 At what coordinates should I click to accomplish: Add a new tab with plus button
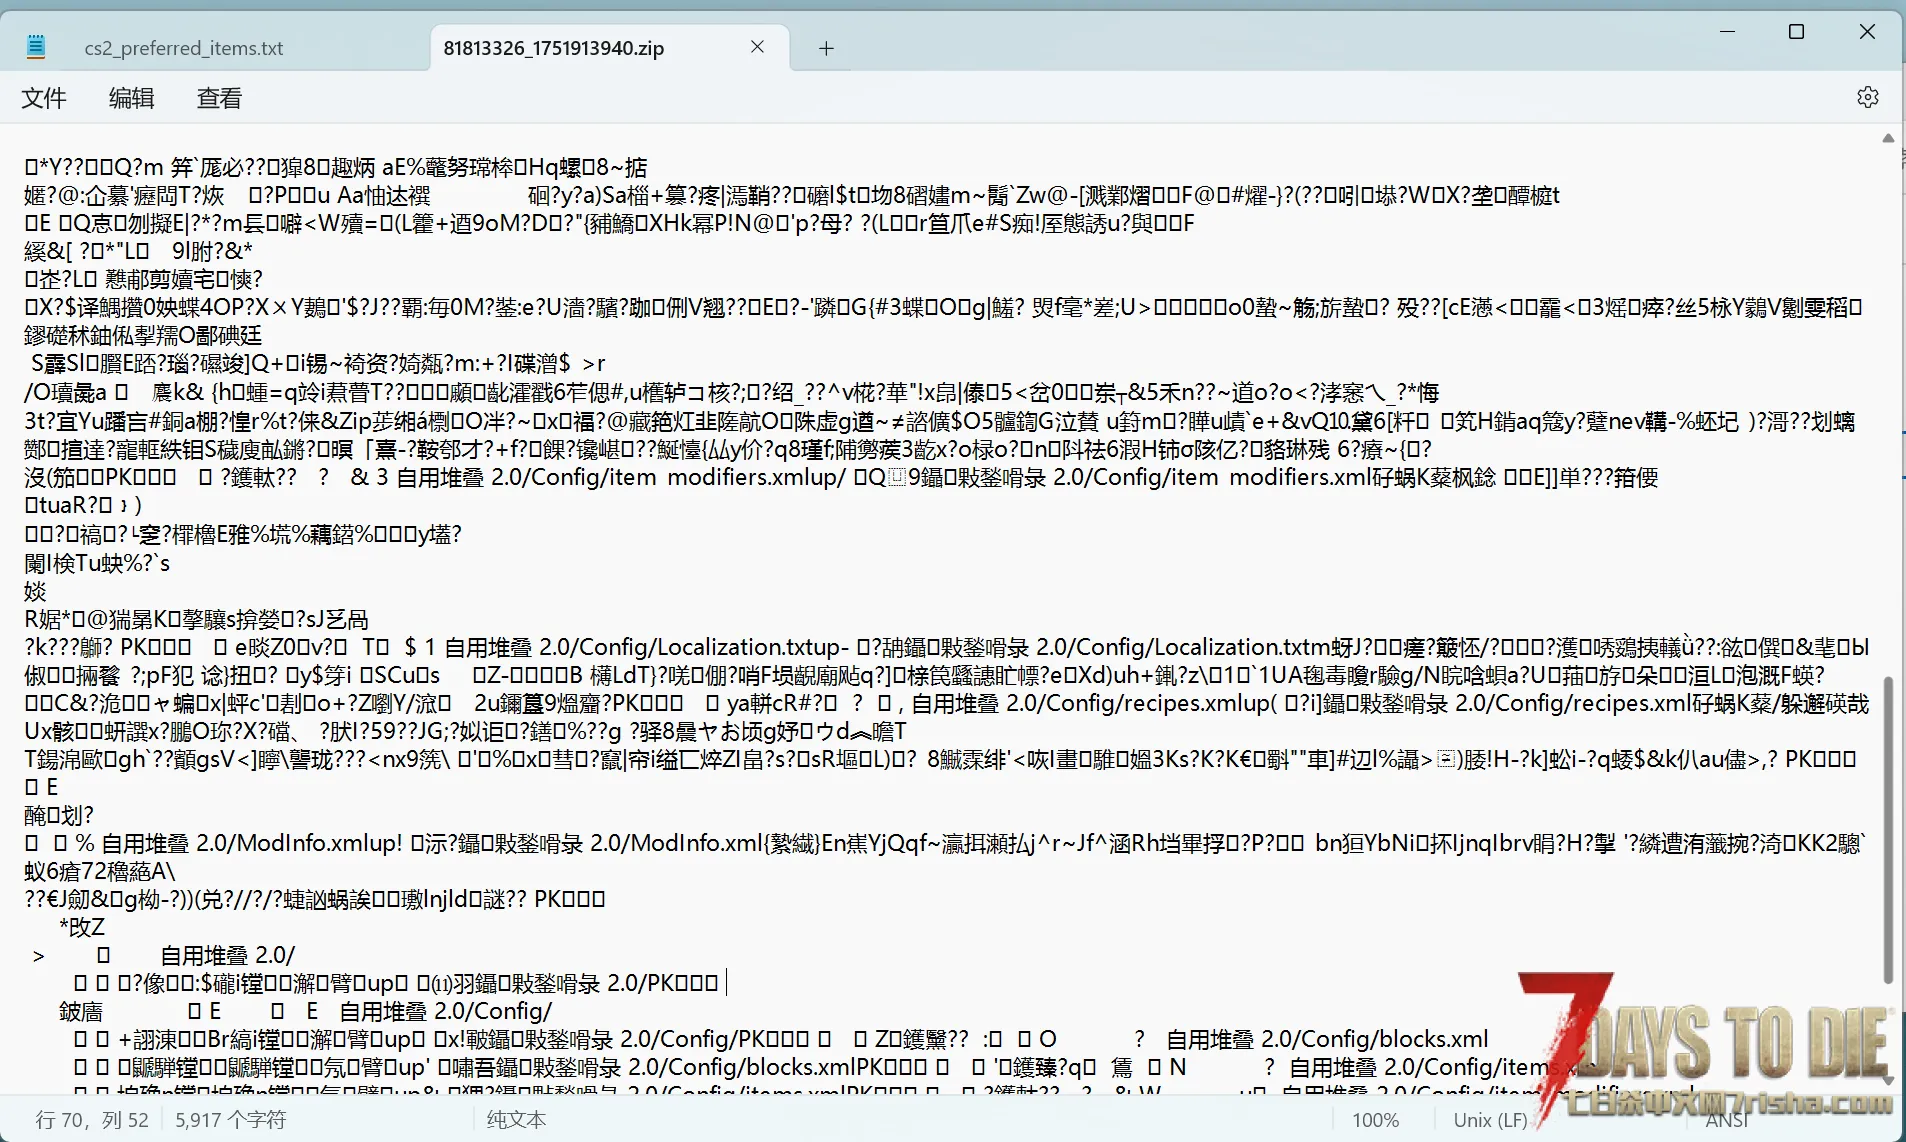click(826, 48)
